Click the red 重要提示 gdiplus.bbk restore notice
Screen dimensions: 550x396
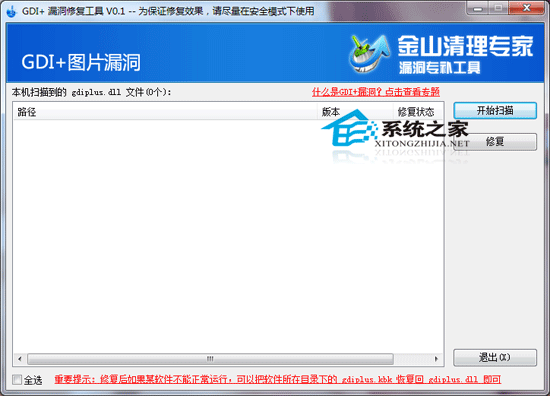point(277,379)
